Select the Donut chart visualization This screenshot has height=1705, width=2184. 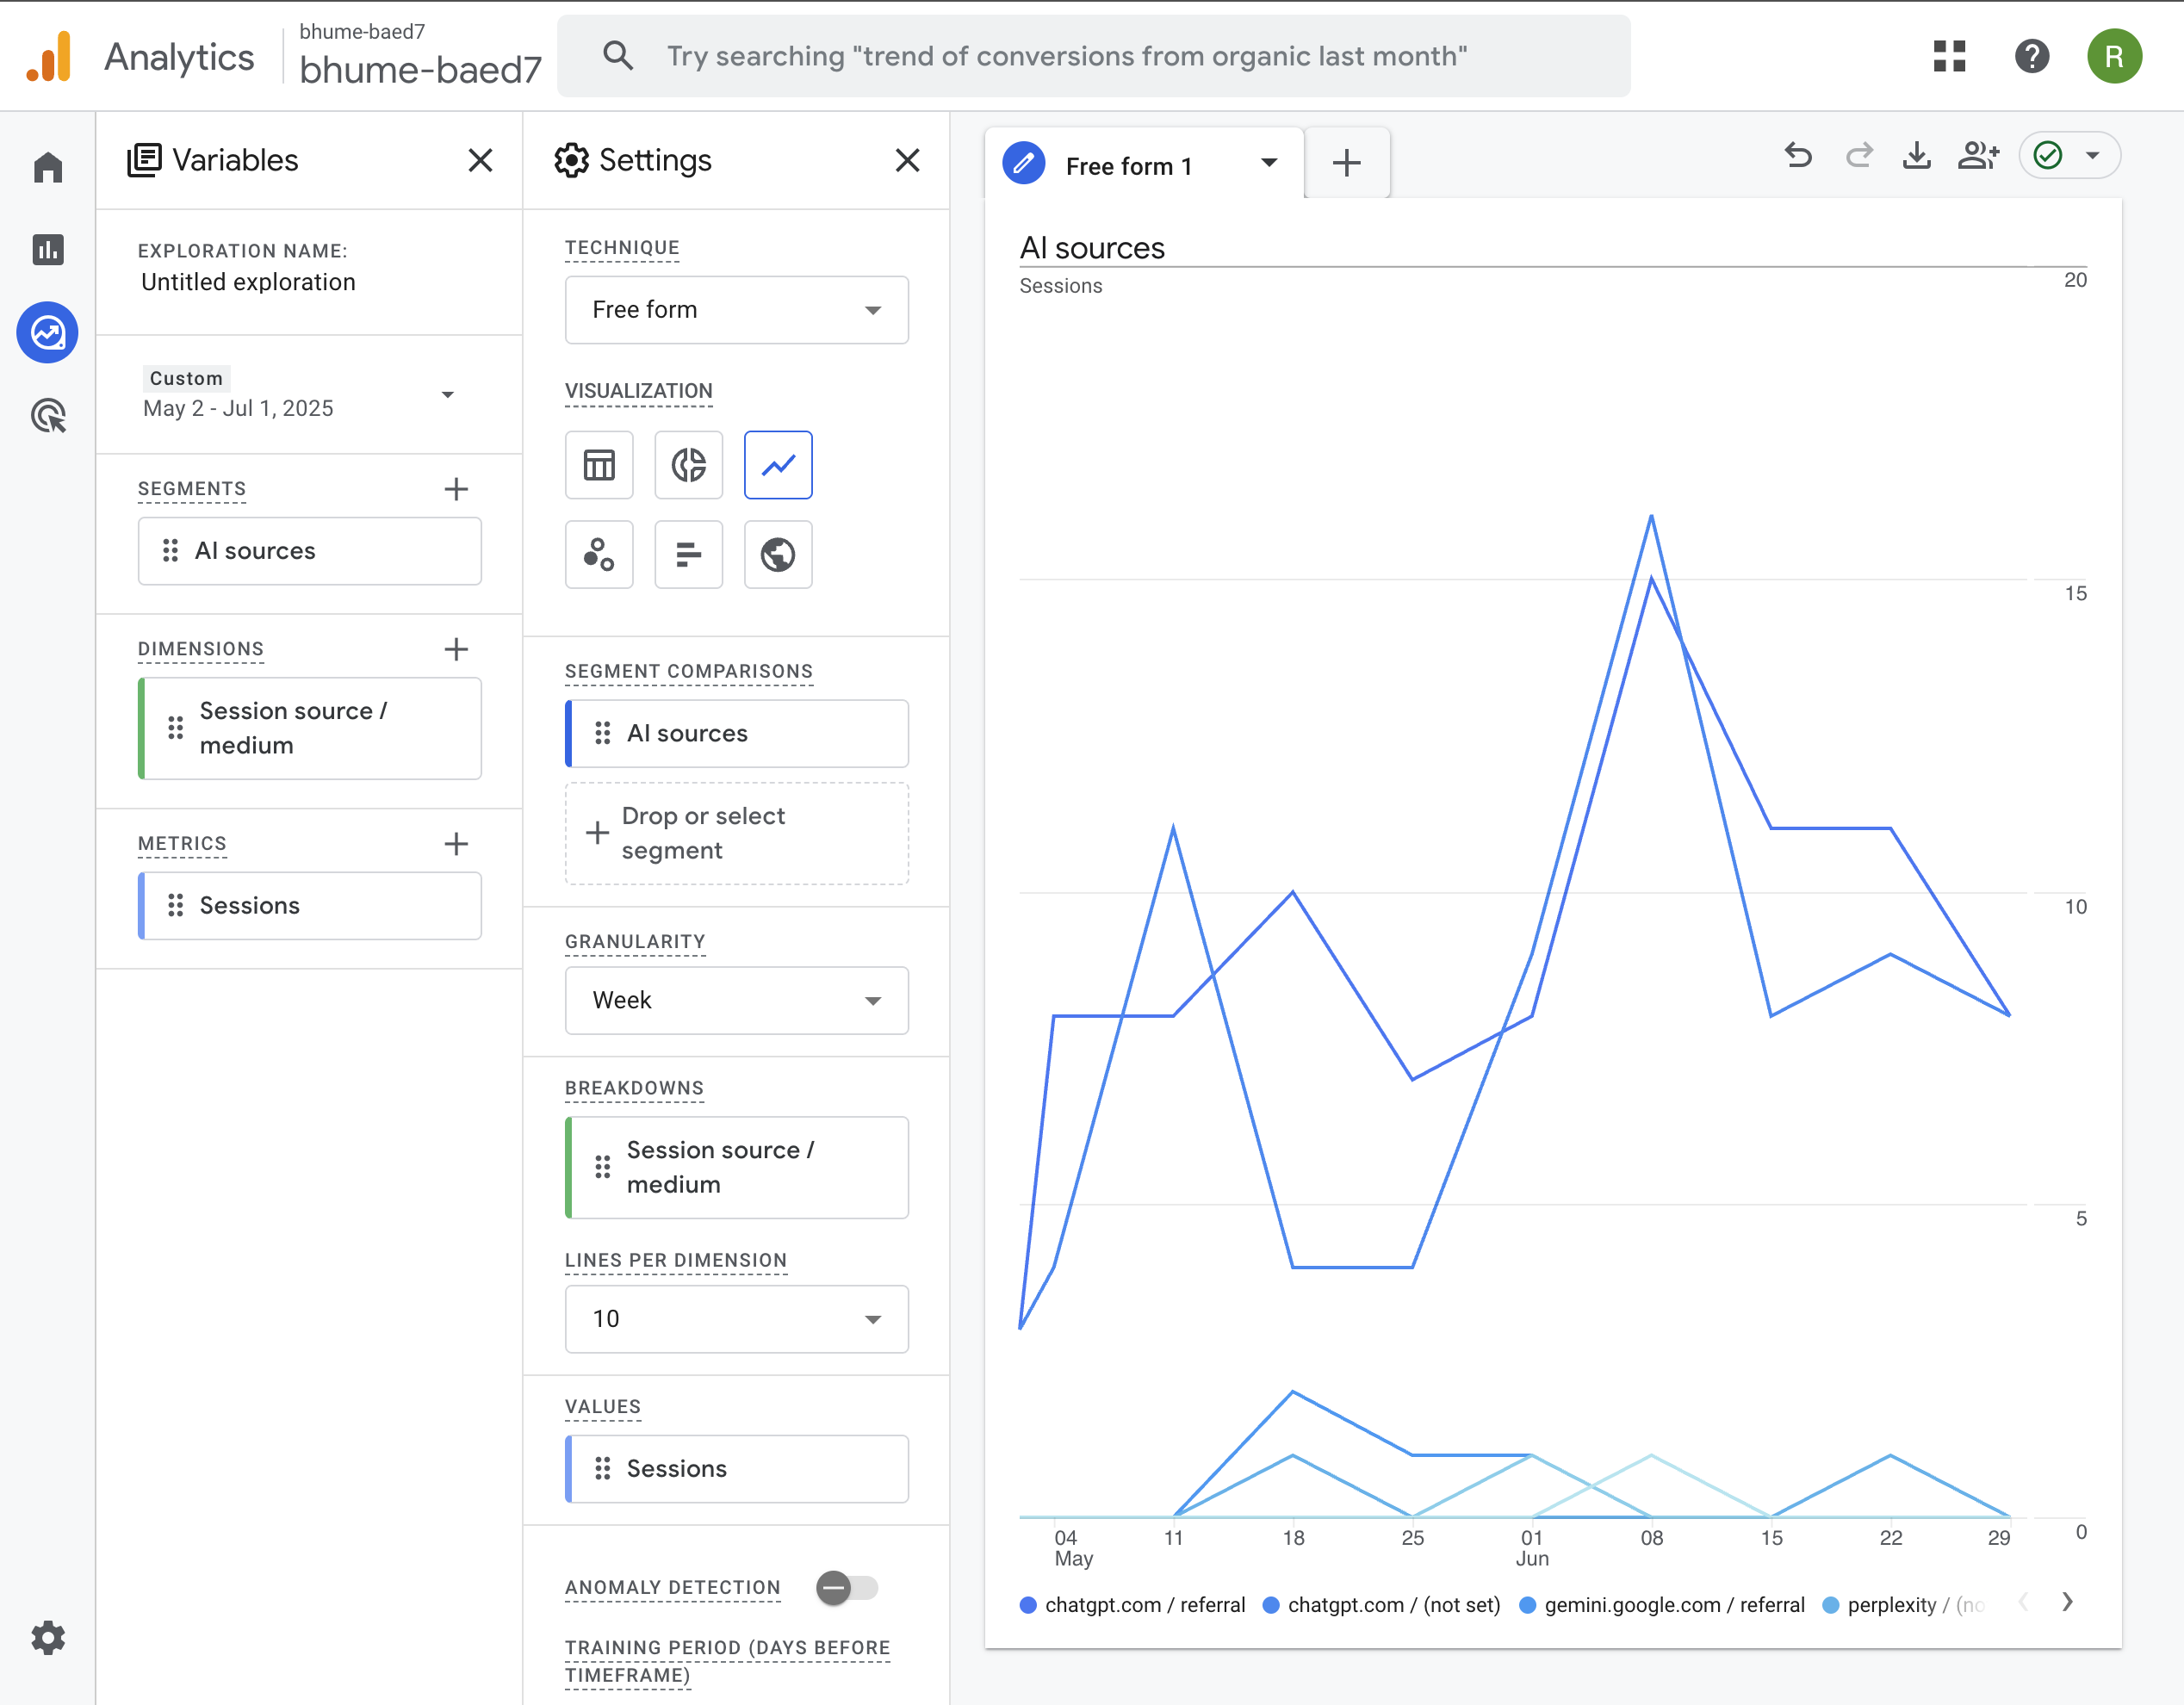coord(689,465)
